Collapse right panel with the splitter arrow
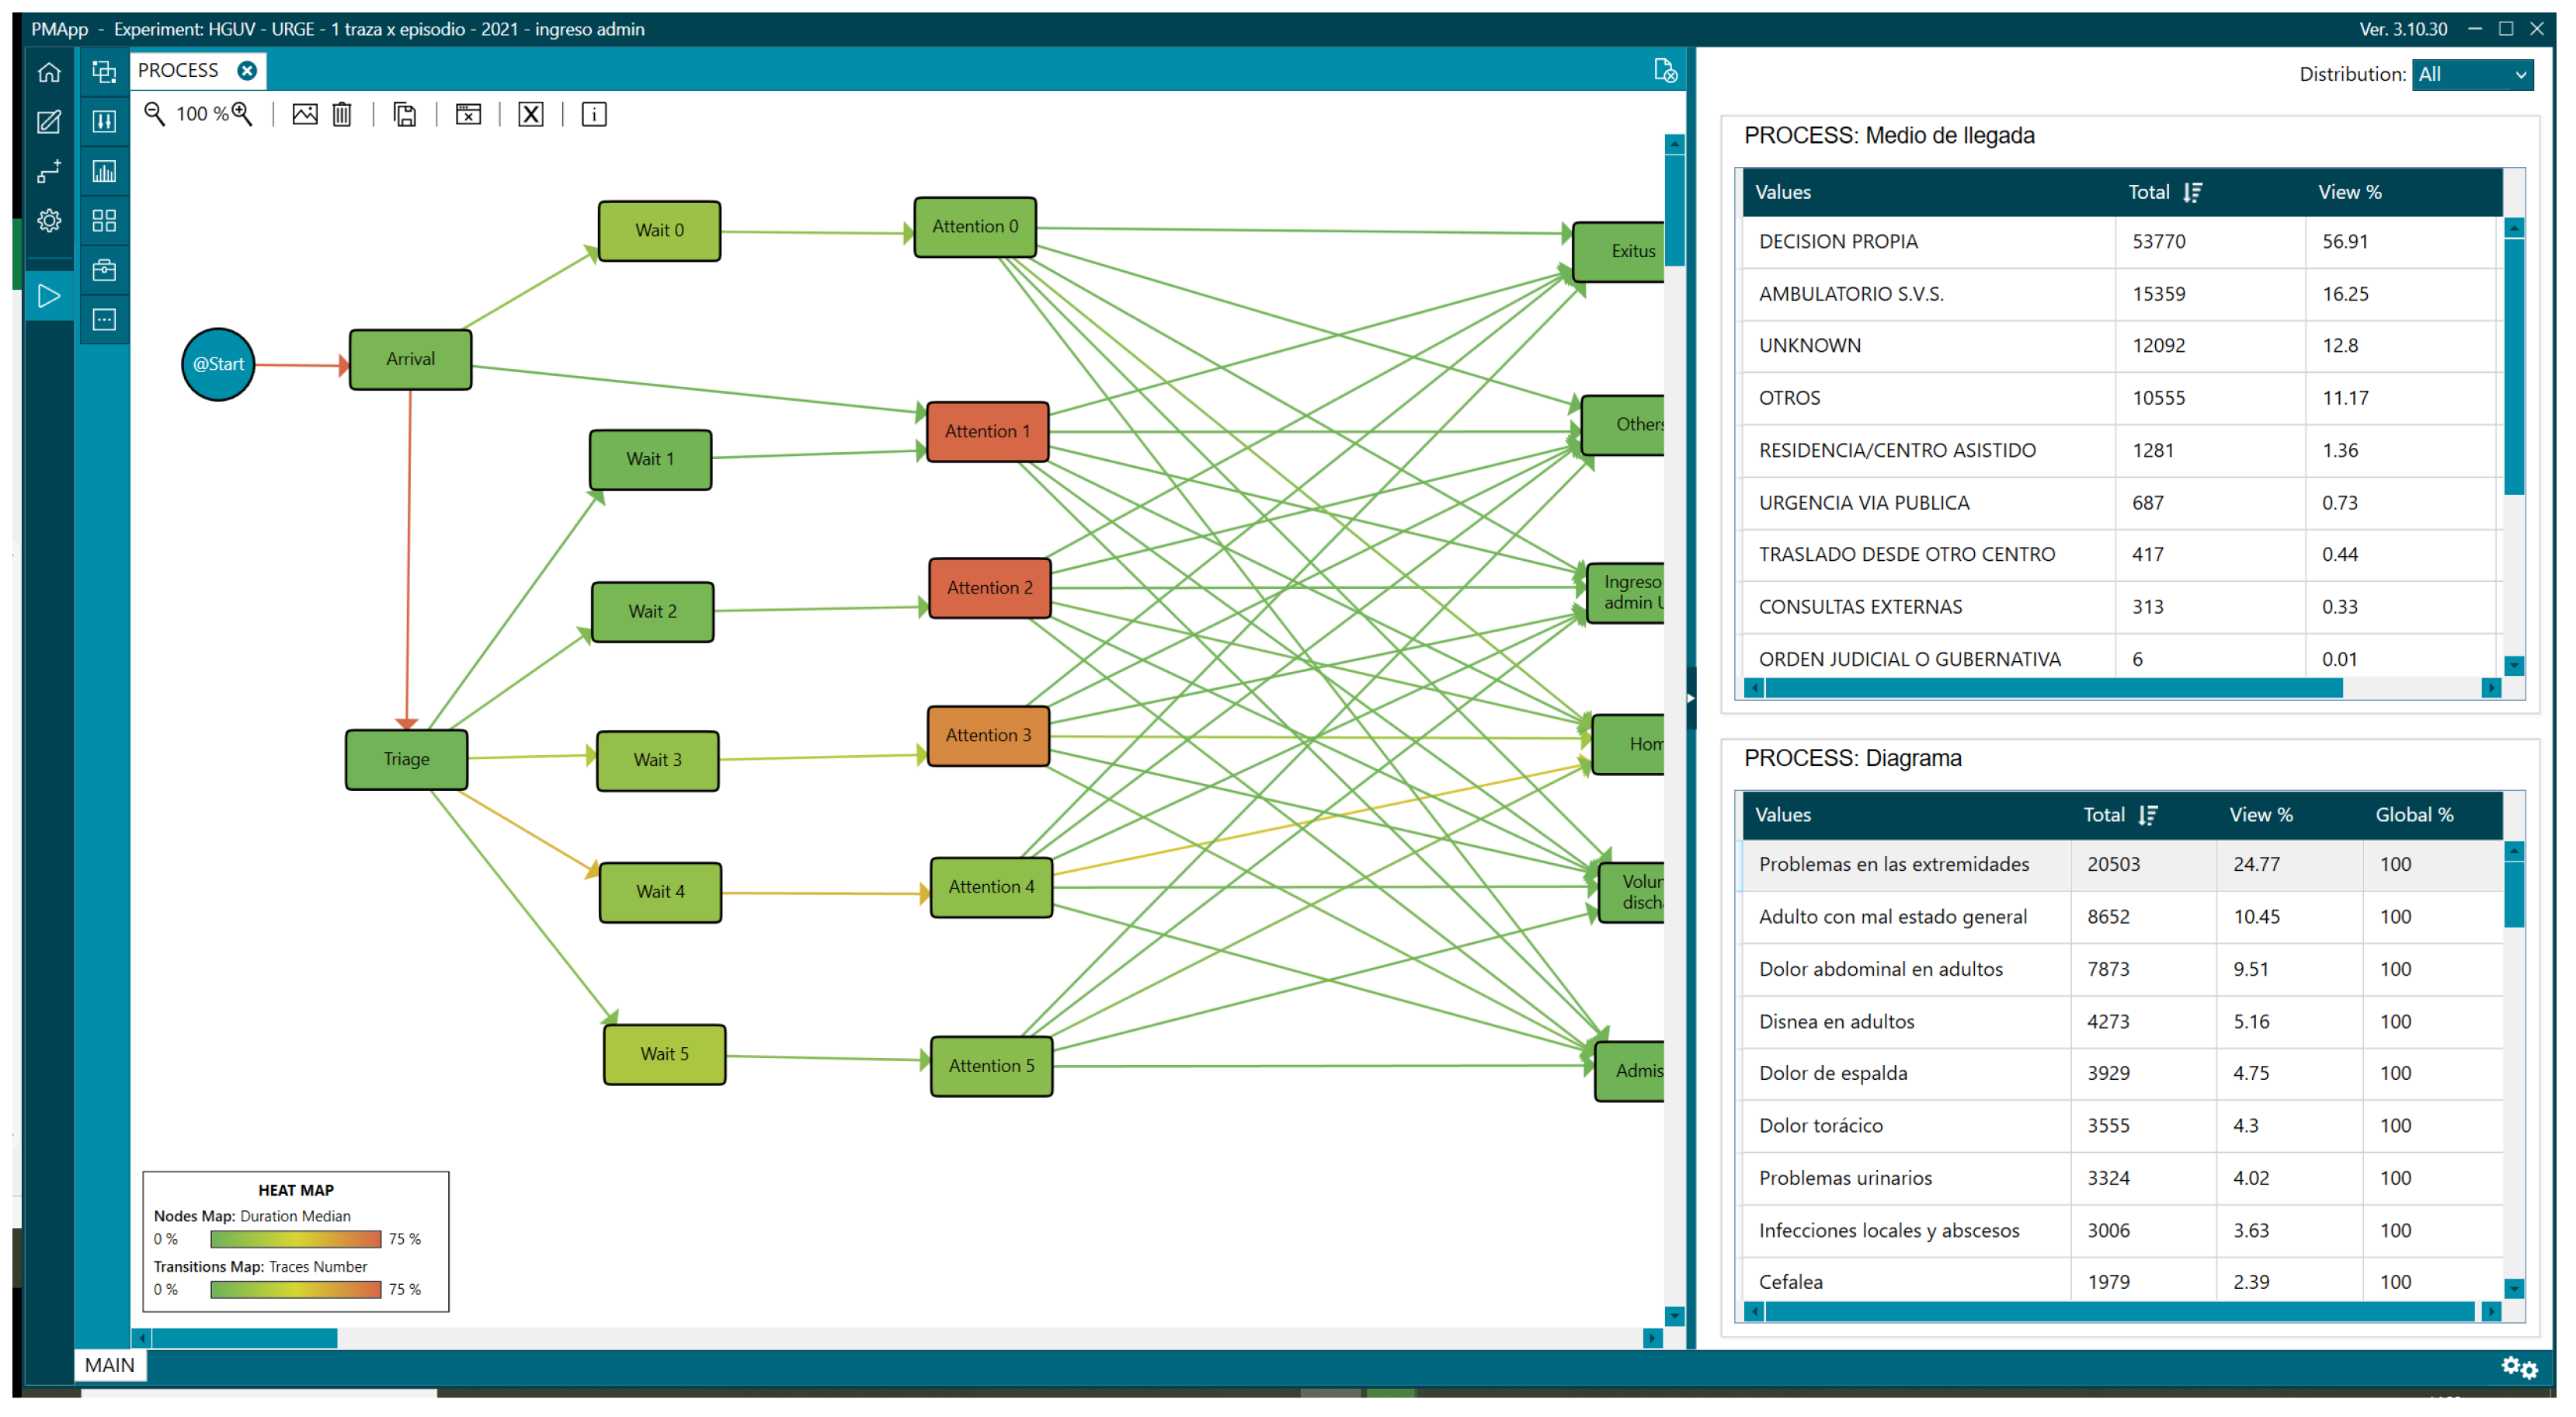The image size is (2576, 1417). click(1690, 698)
